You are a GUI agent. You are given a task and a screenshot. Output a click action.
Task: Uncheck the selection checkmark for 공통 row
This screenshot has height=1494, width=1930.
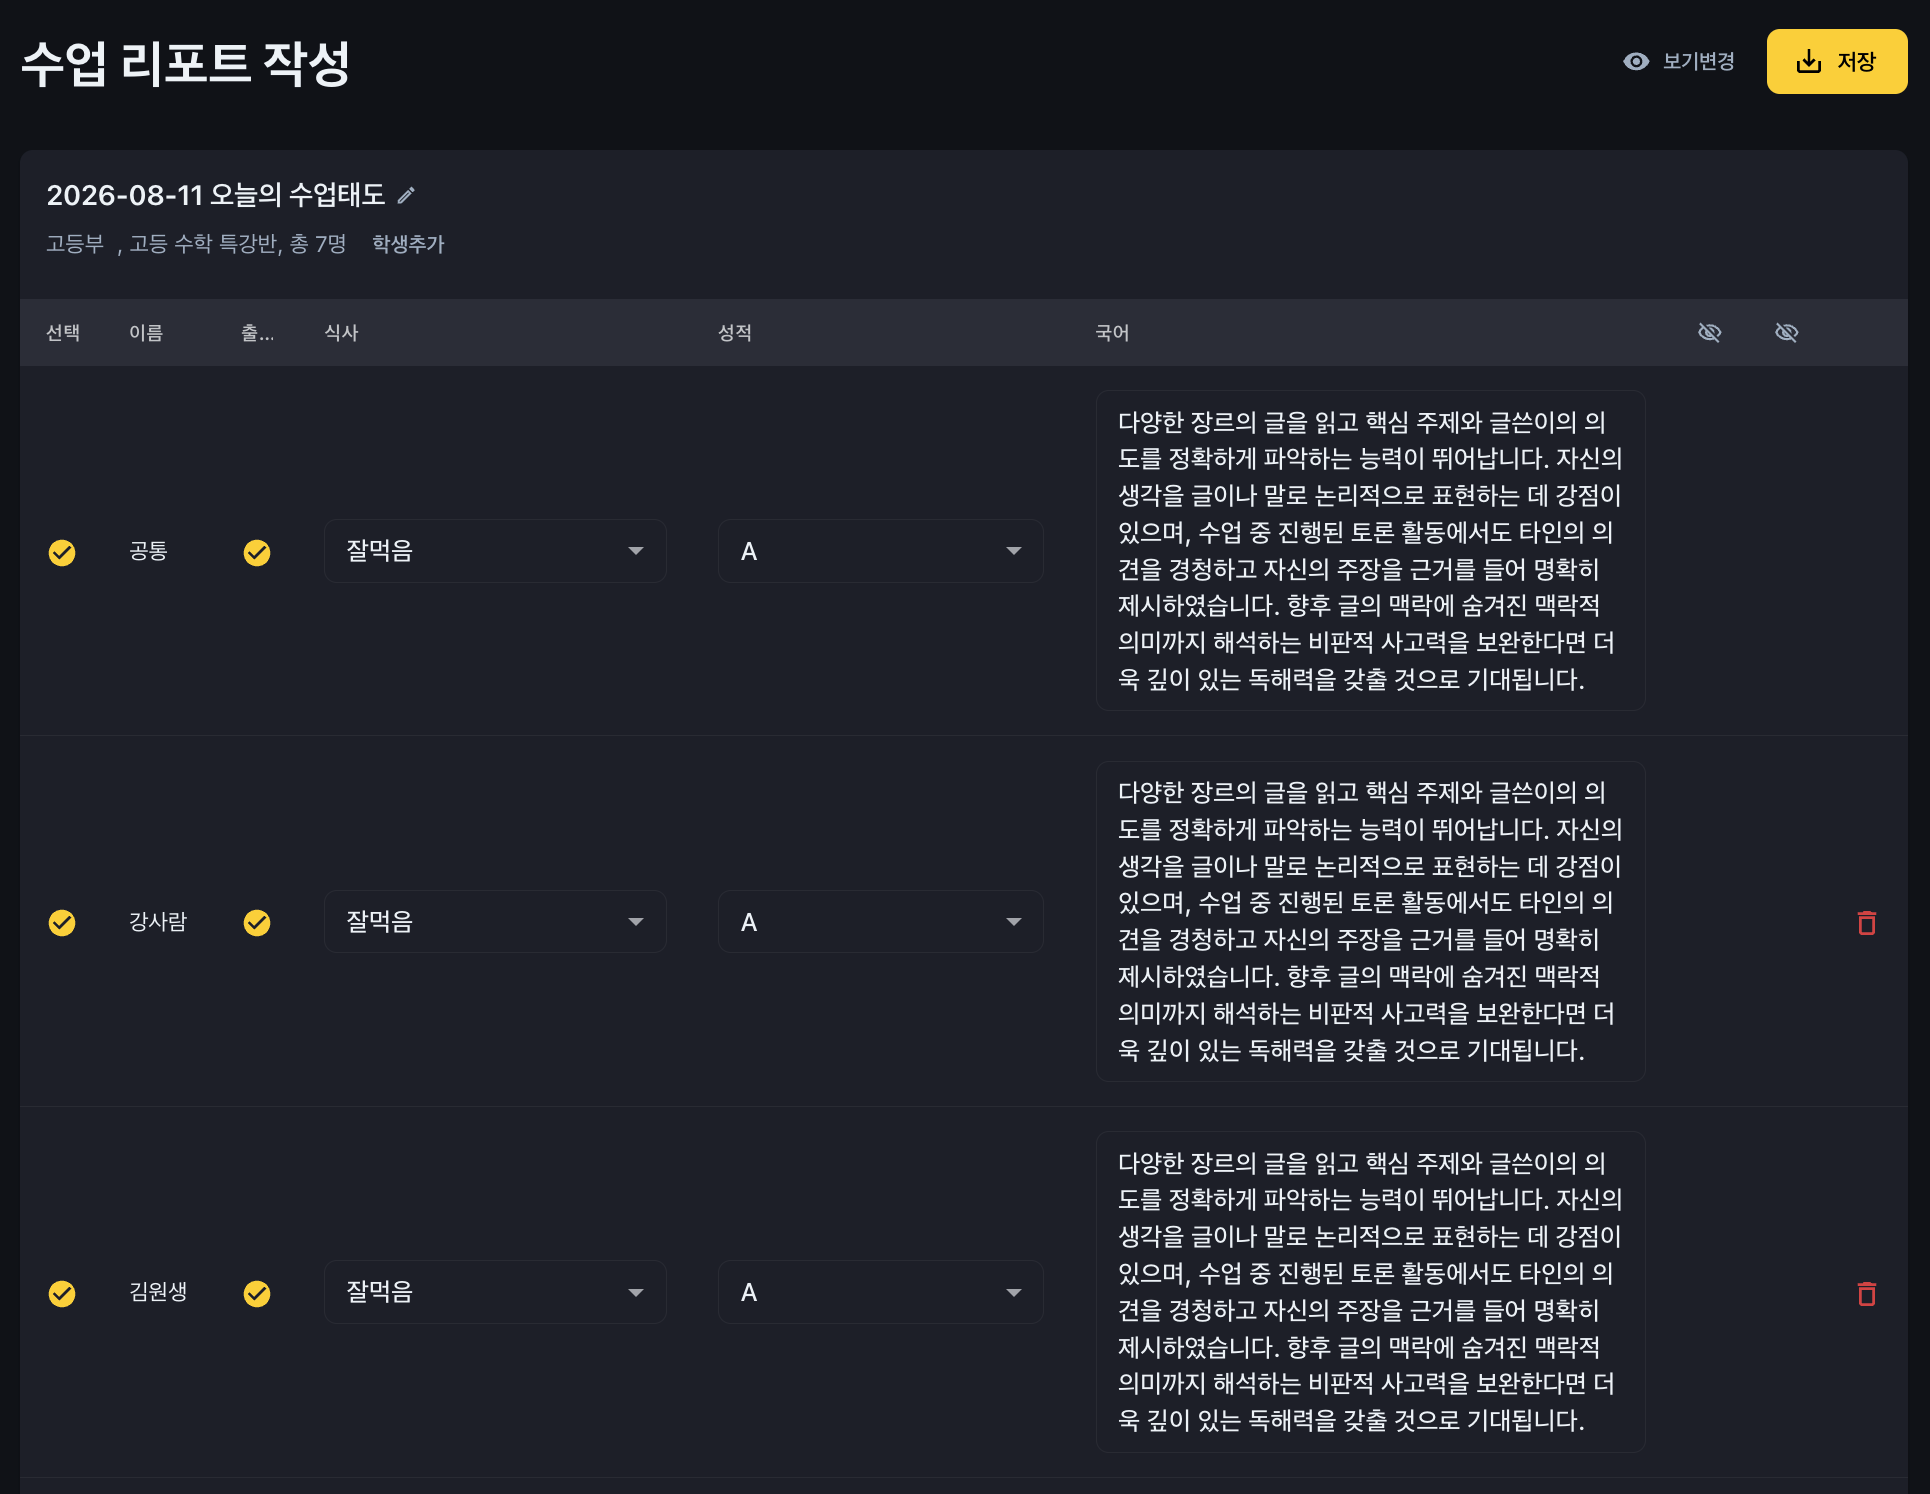tap(62, 552)
